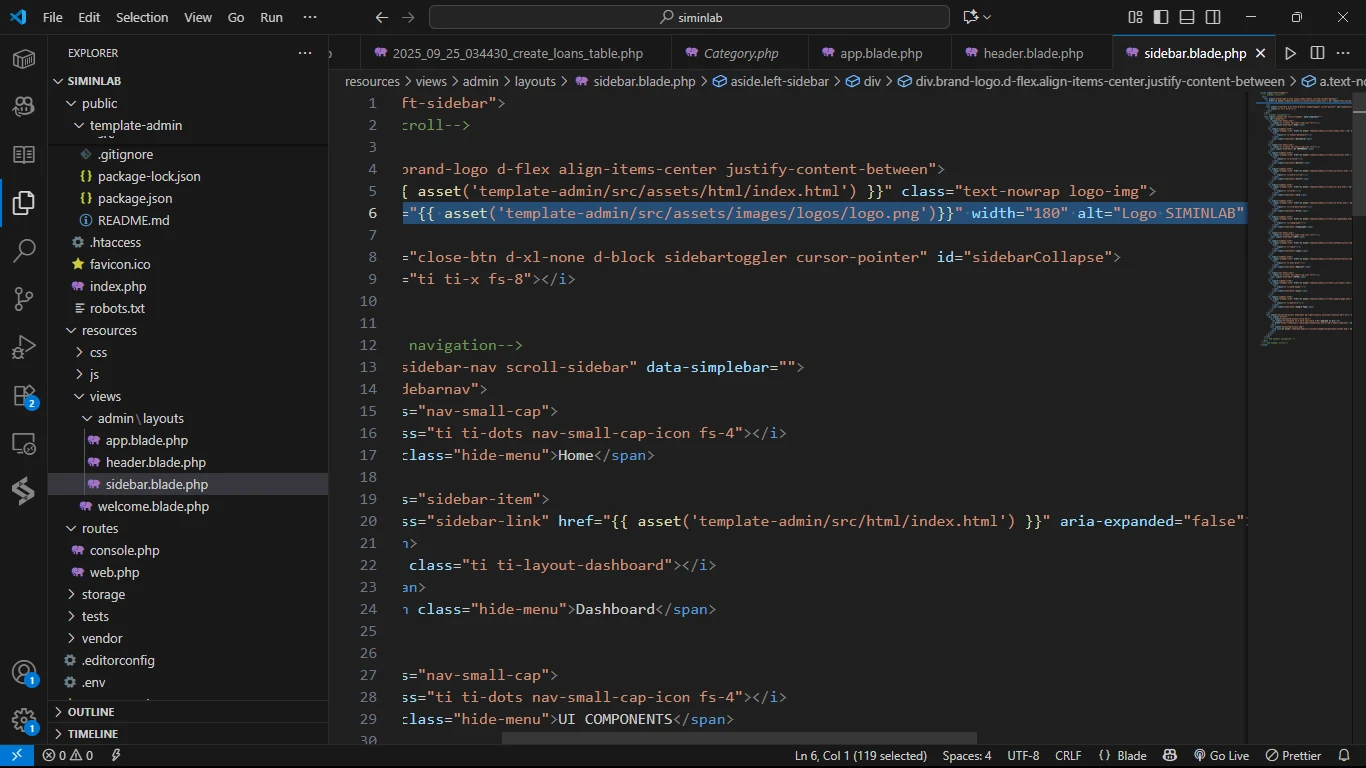Open the Selection menu
1366x768 pixels.
coord(142,17)
